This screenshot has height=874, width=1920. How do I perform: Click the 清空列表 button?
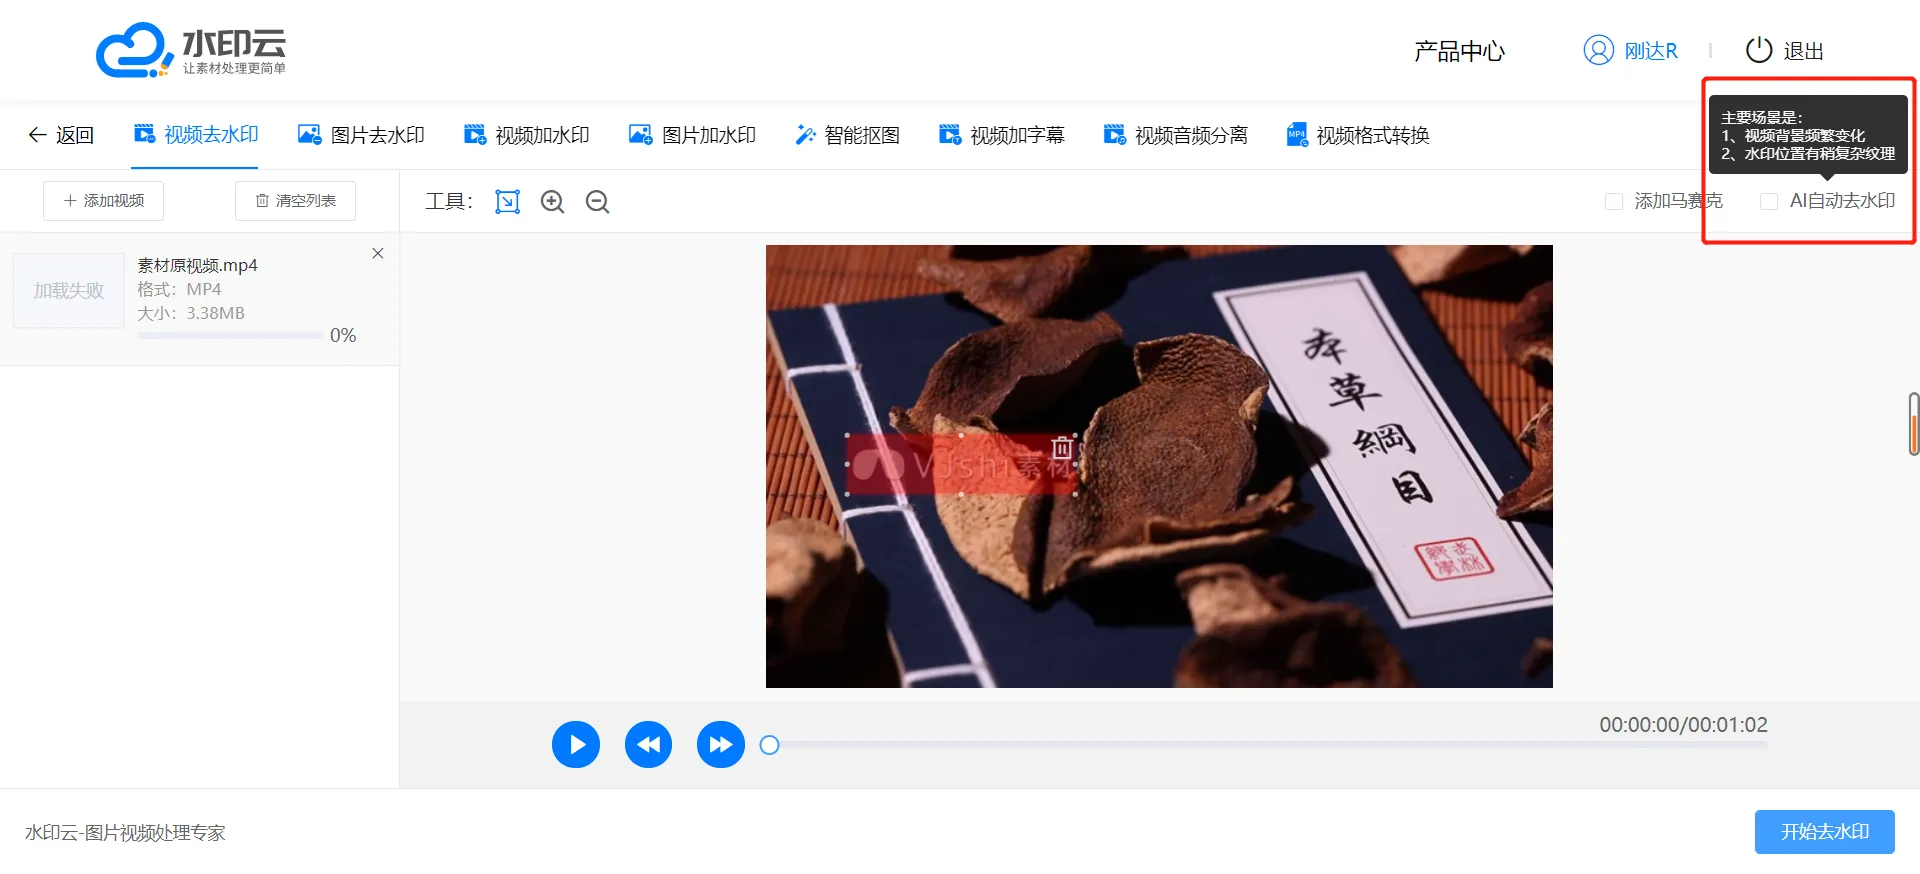[x=295, y=201]
